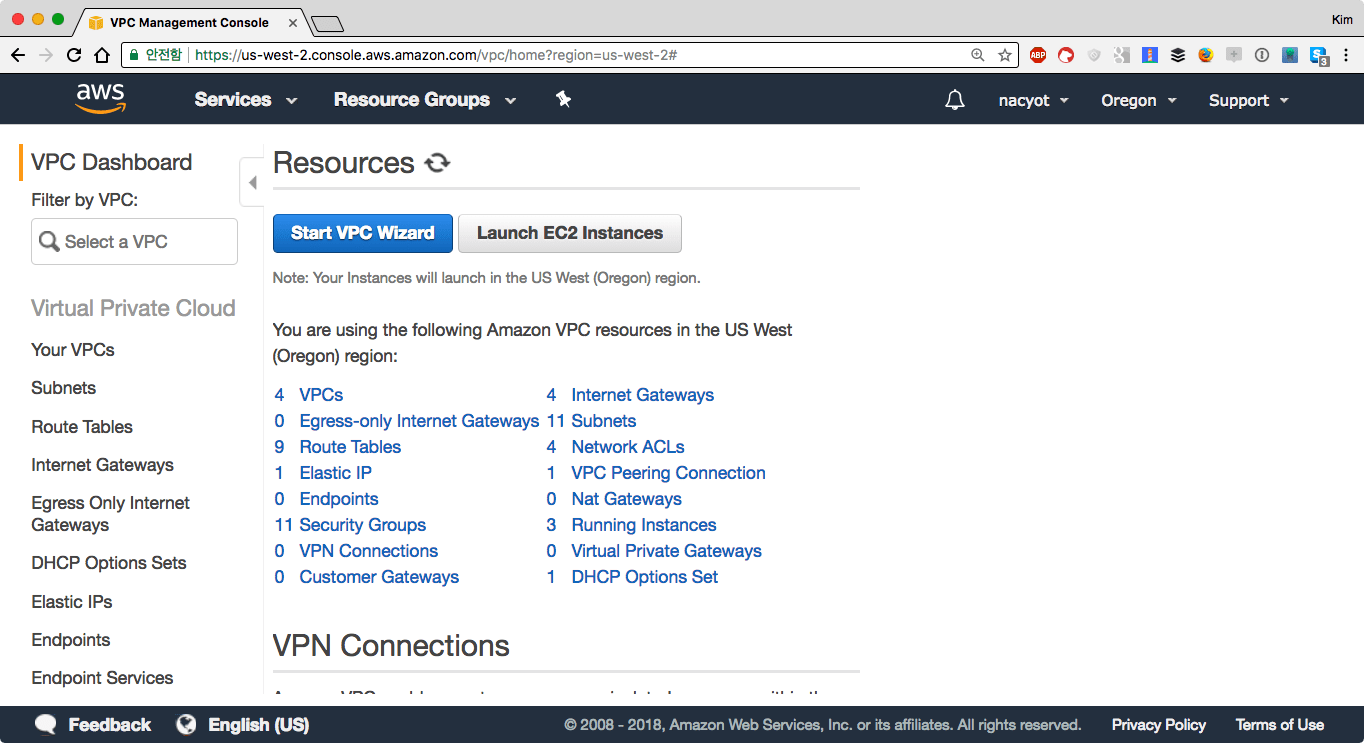This screenshot has width=1364, height=743.
Task: Click the Launch EC2 Instances button
Action: tap(569, 233)
